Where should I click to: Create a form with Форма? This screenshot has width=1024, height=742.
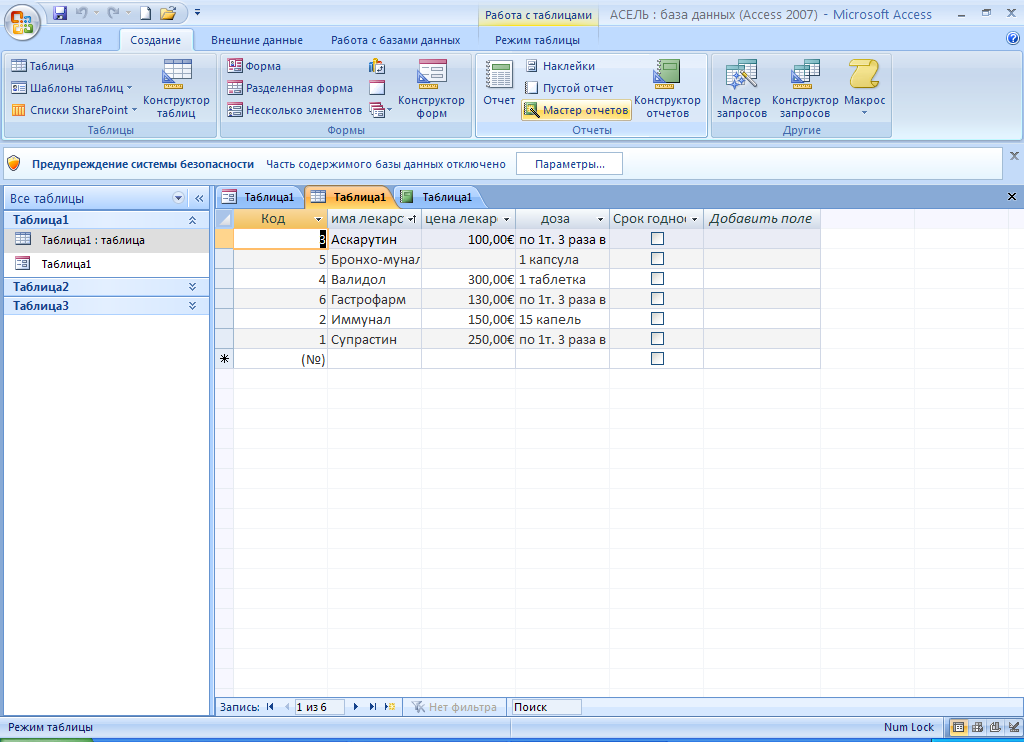click(254, 66)
